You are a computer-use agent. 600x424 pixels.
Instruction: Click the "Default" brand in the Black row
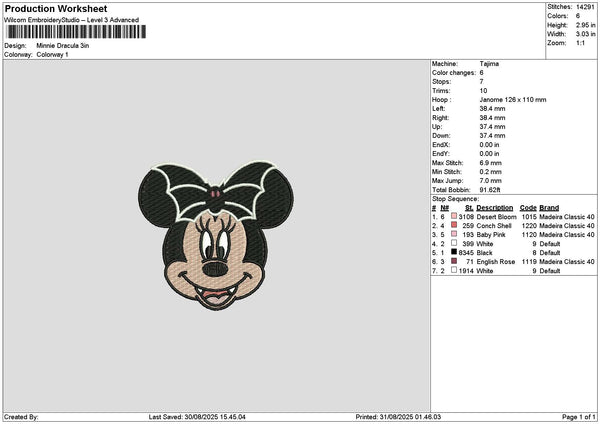coord(550,253)
